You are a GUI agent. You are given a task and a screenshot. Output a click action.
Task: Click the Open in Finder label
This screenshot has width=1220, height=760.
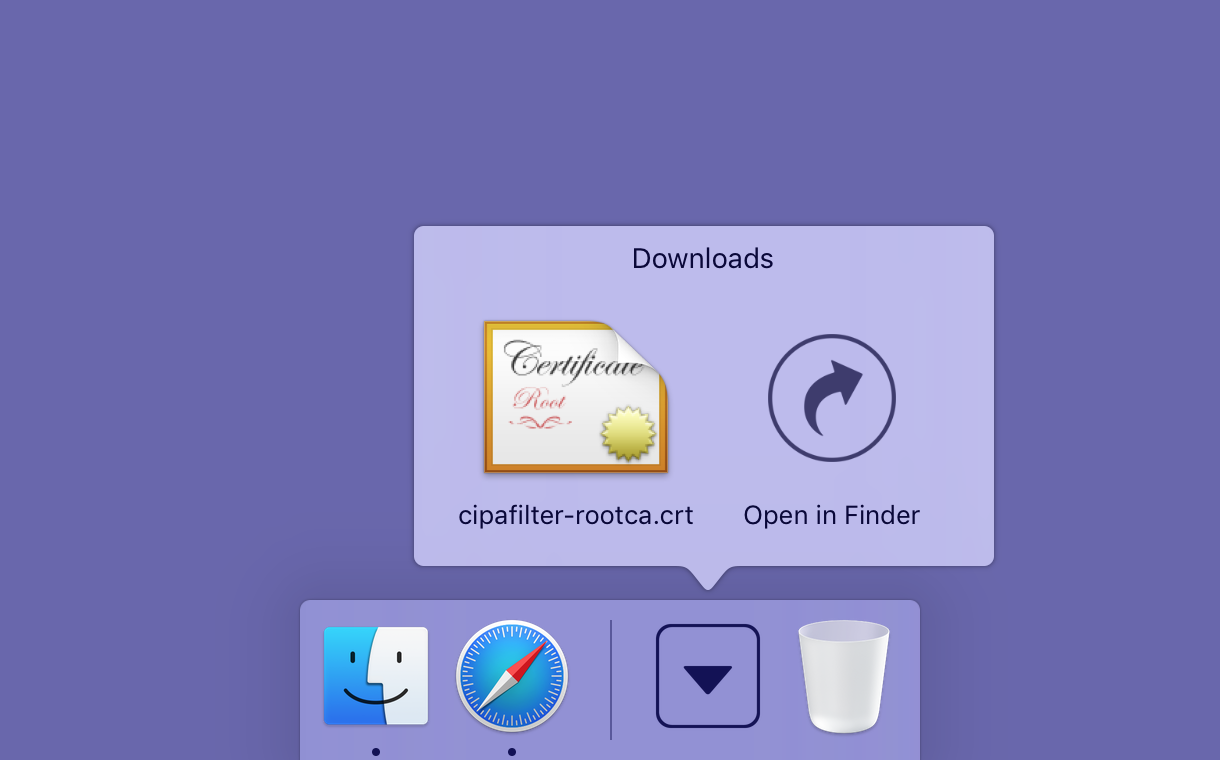[831, 515]
